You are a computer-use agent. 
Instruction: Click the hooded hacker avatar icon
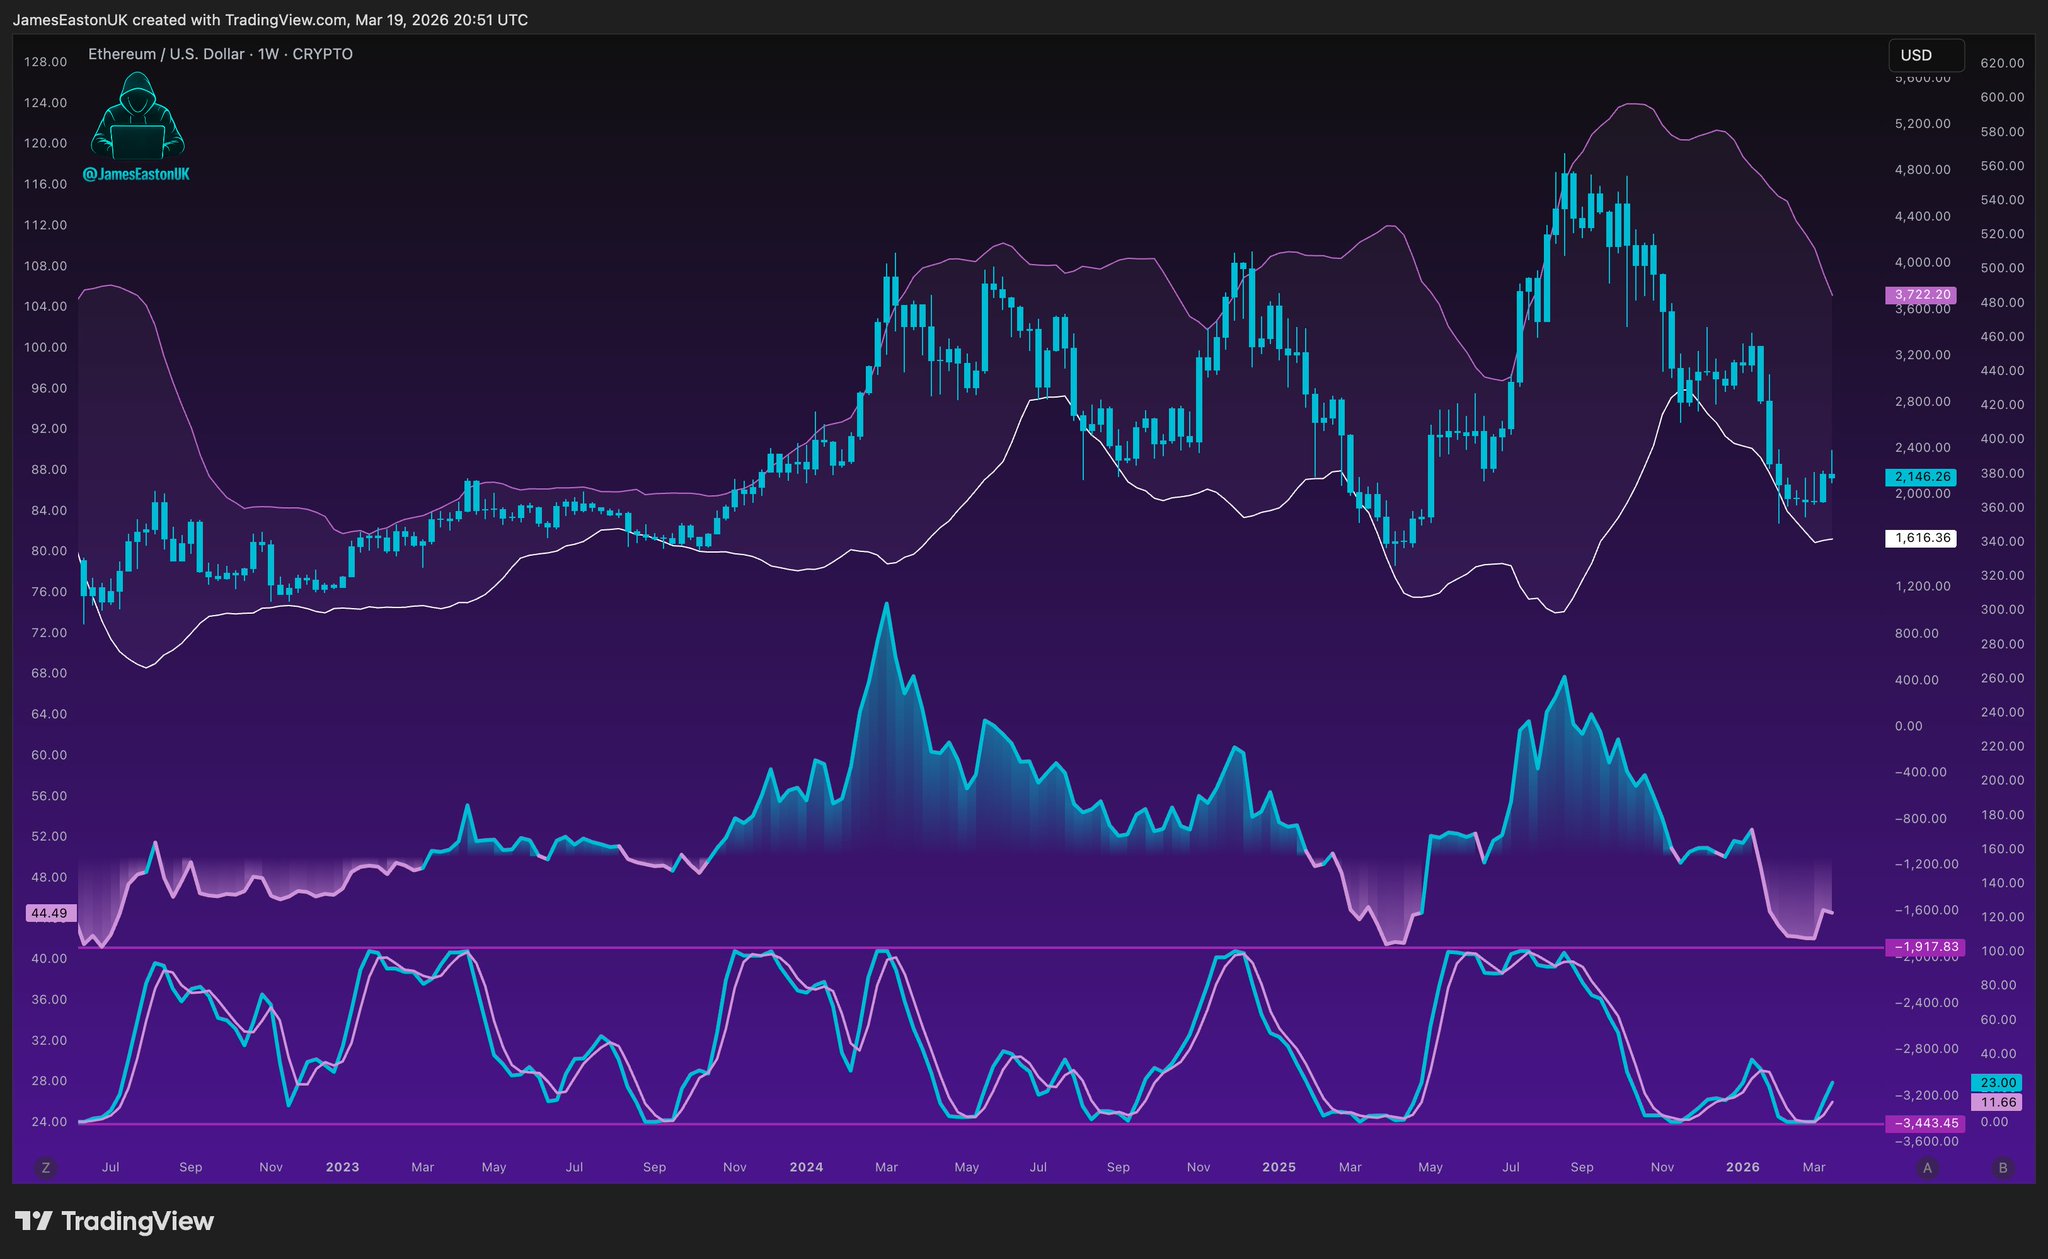(x=138, y=118)
